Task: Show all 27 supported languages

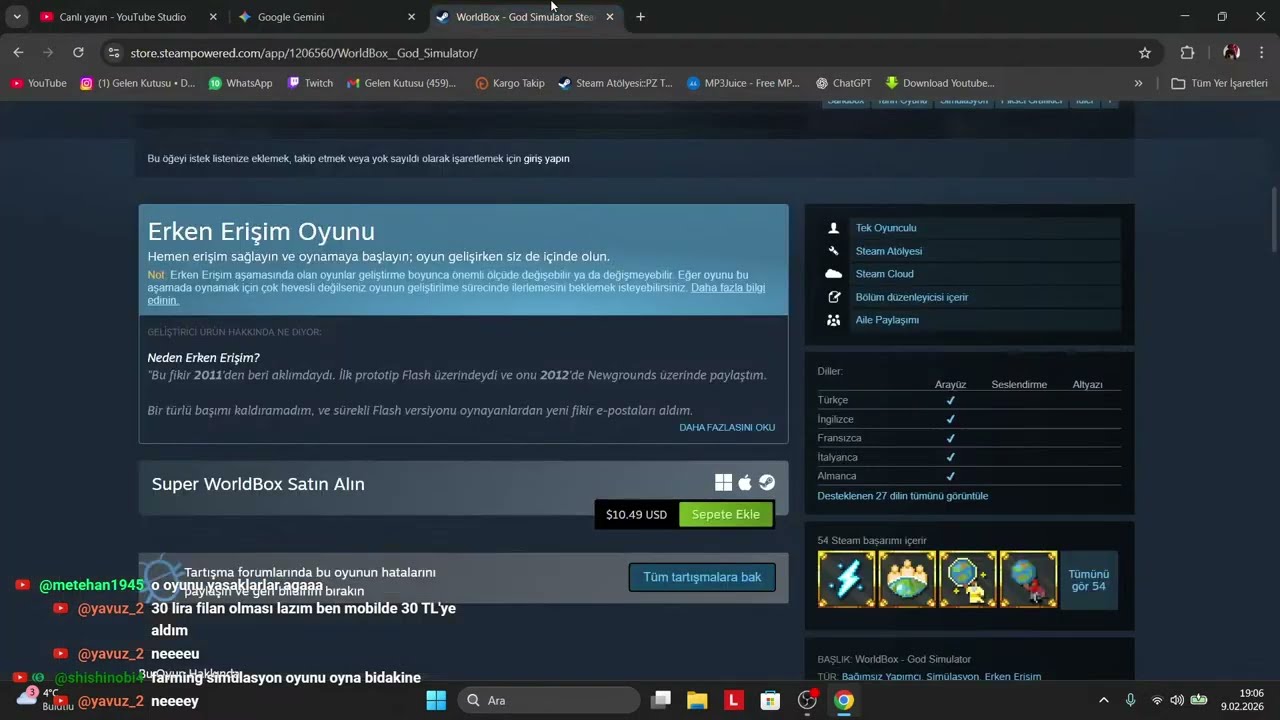Action: pos(902,496)
